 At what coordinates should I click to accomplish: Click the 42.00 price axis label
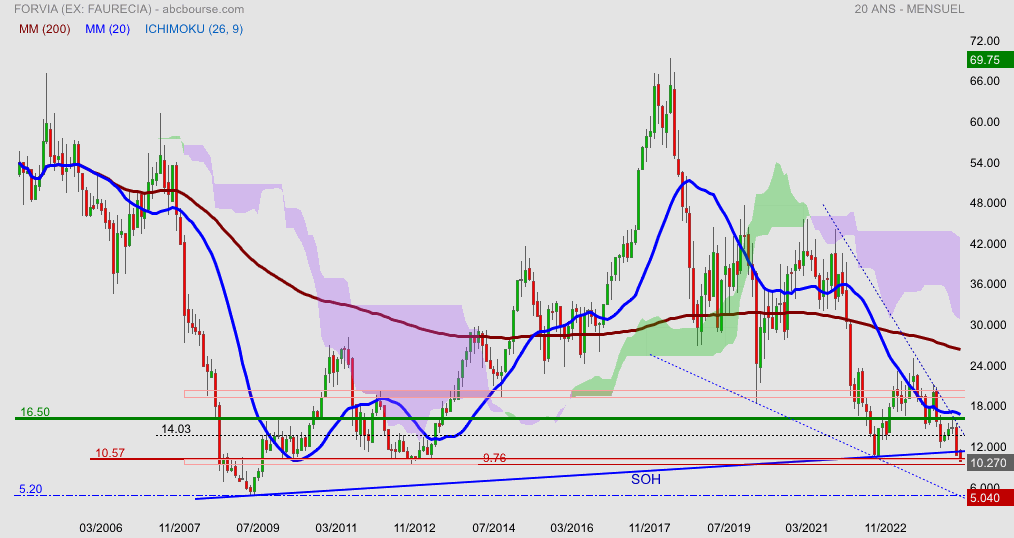pos(988,244)
